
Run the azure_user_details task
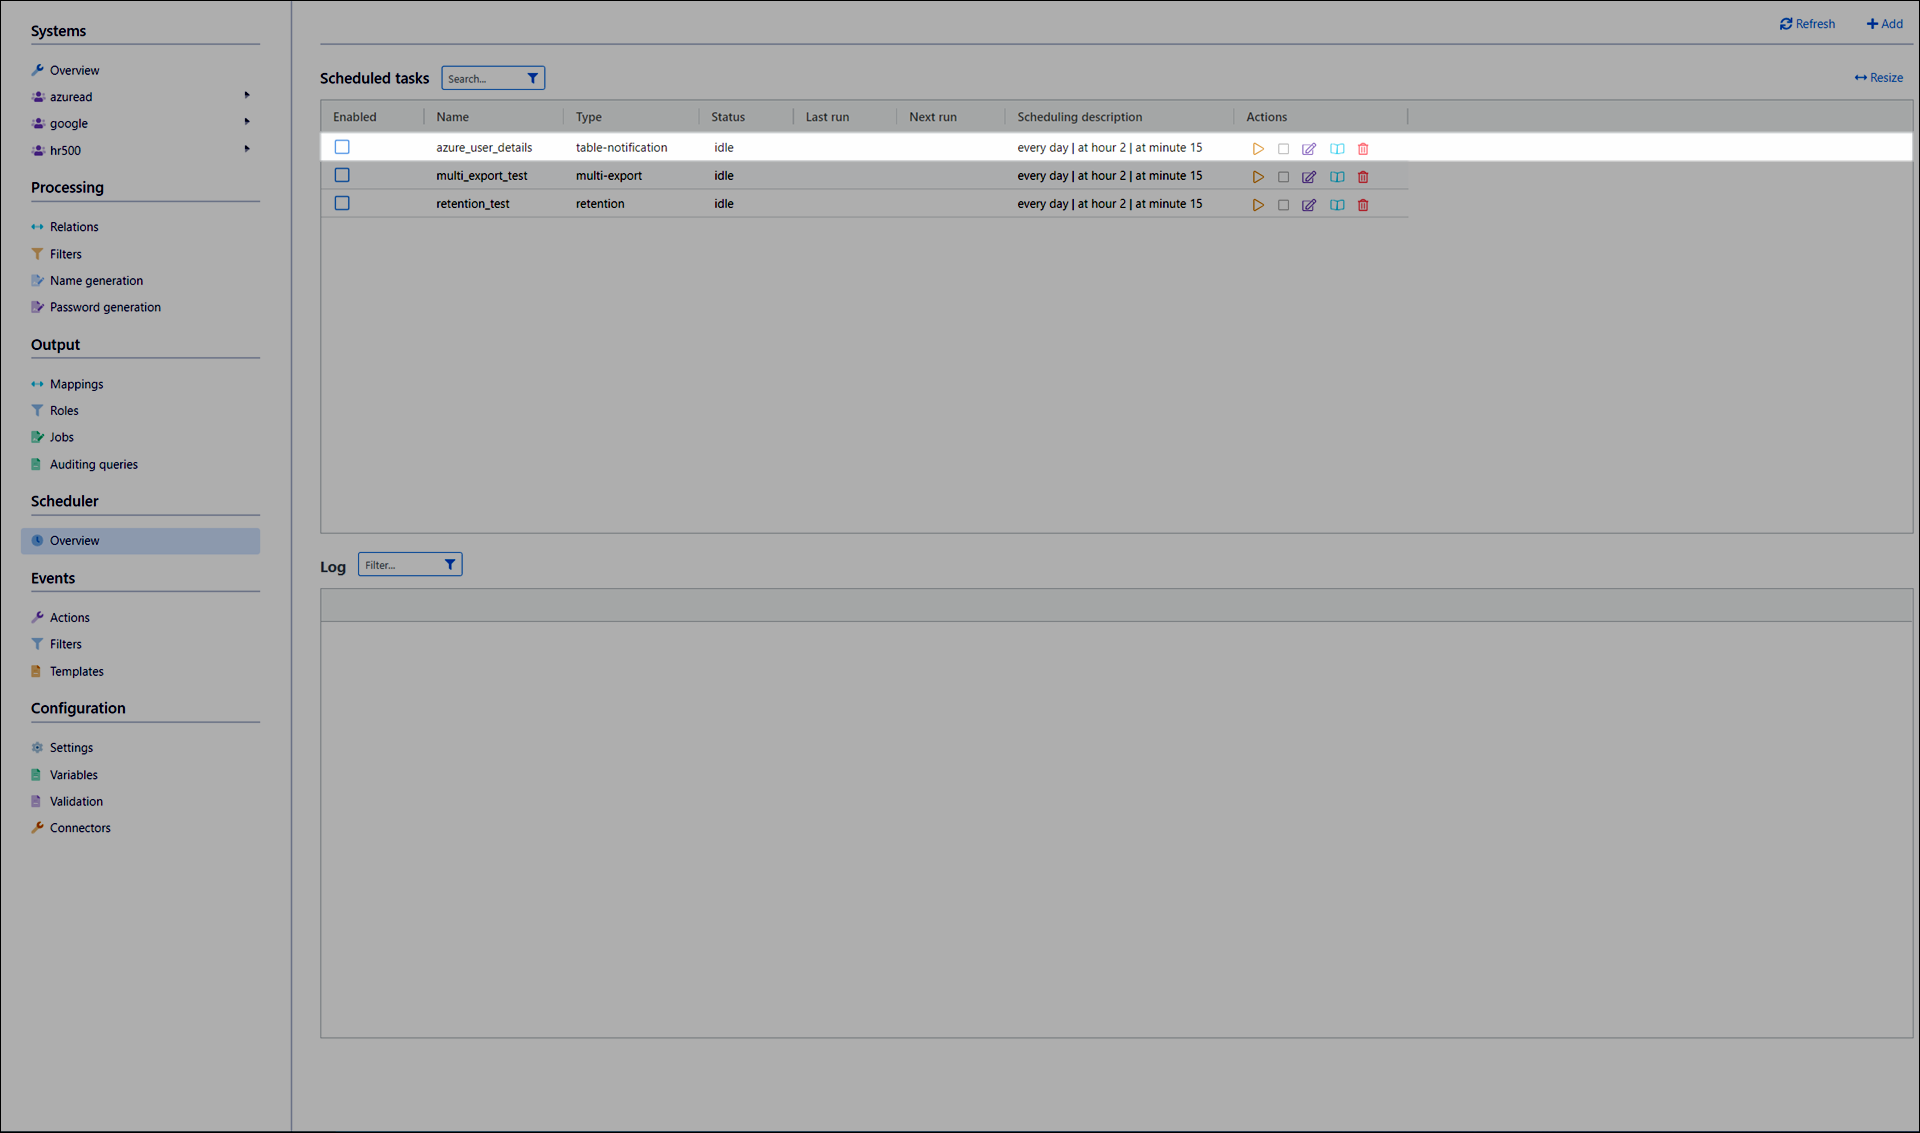point(1258,149)
